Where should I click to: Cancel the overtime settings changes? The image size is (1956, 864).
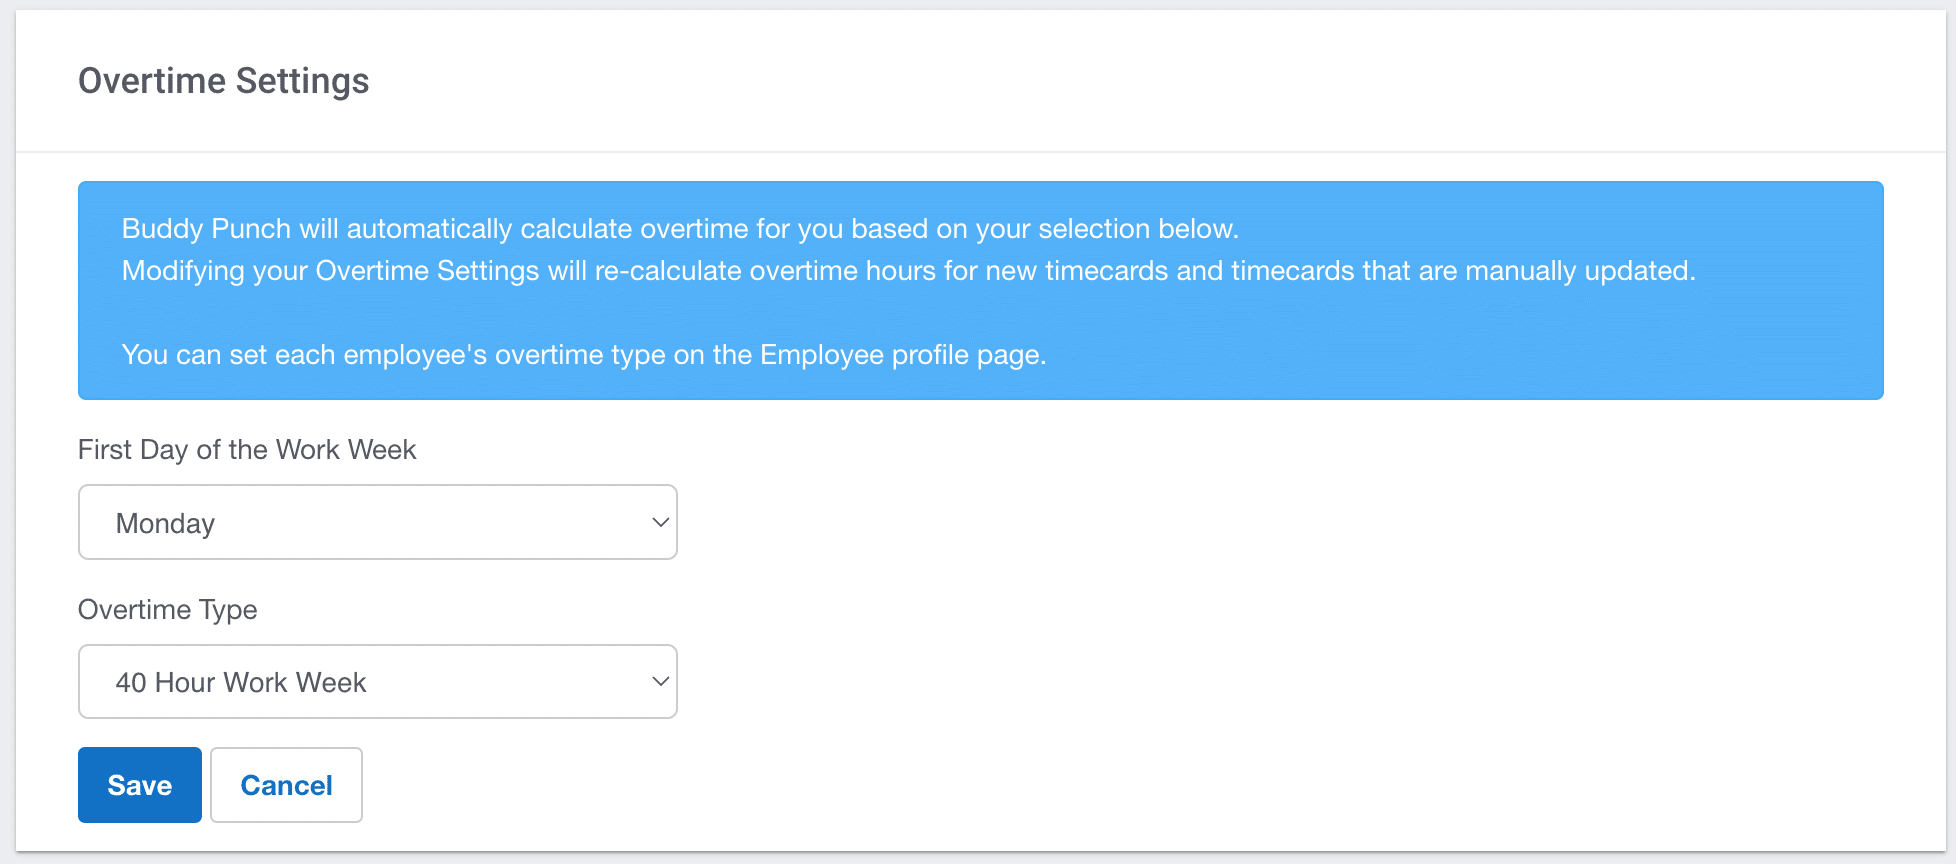pos(286,785)
